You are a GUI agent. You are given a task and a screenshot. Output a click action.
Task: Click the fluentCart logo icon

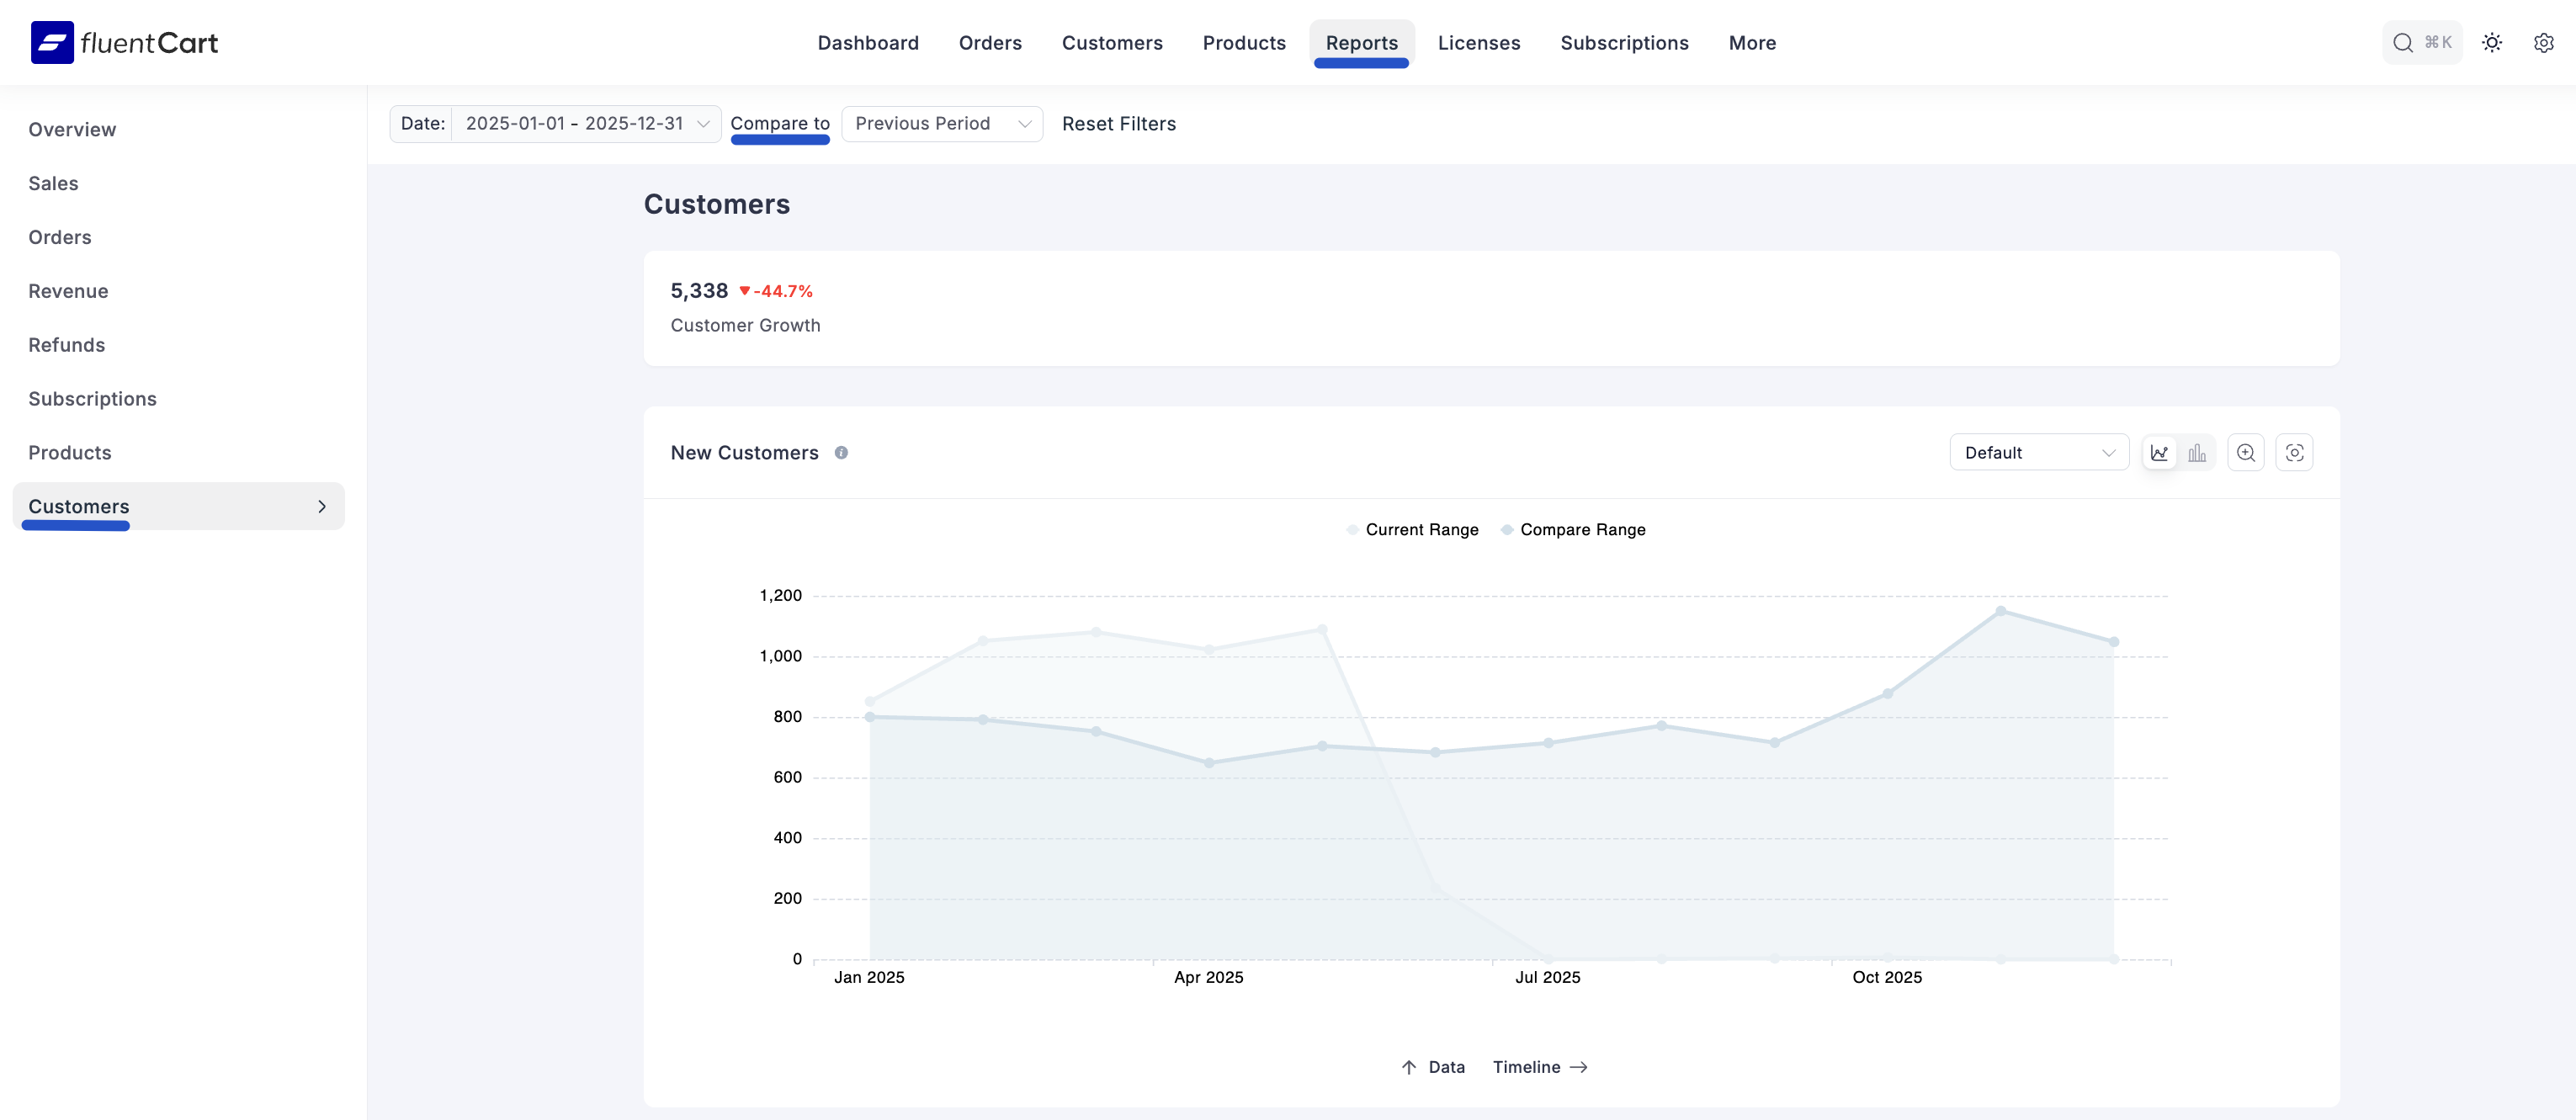tap(52, 42)
